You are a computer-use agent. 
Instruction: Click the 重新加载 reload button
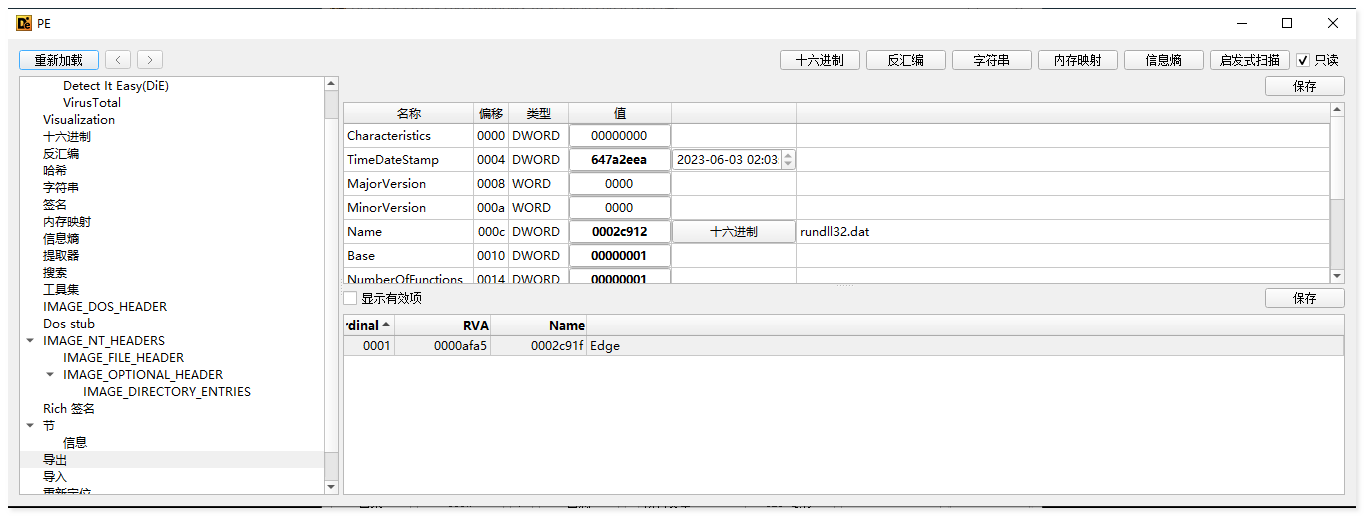58,60
